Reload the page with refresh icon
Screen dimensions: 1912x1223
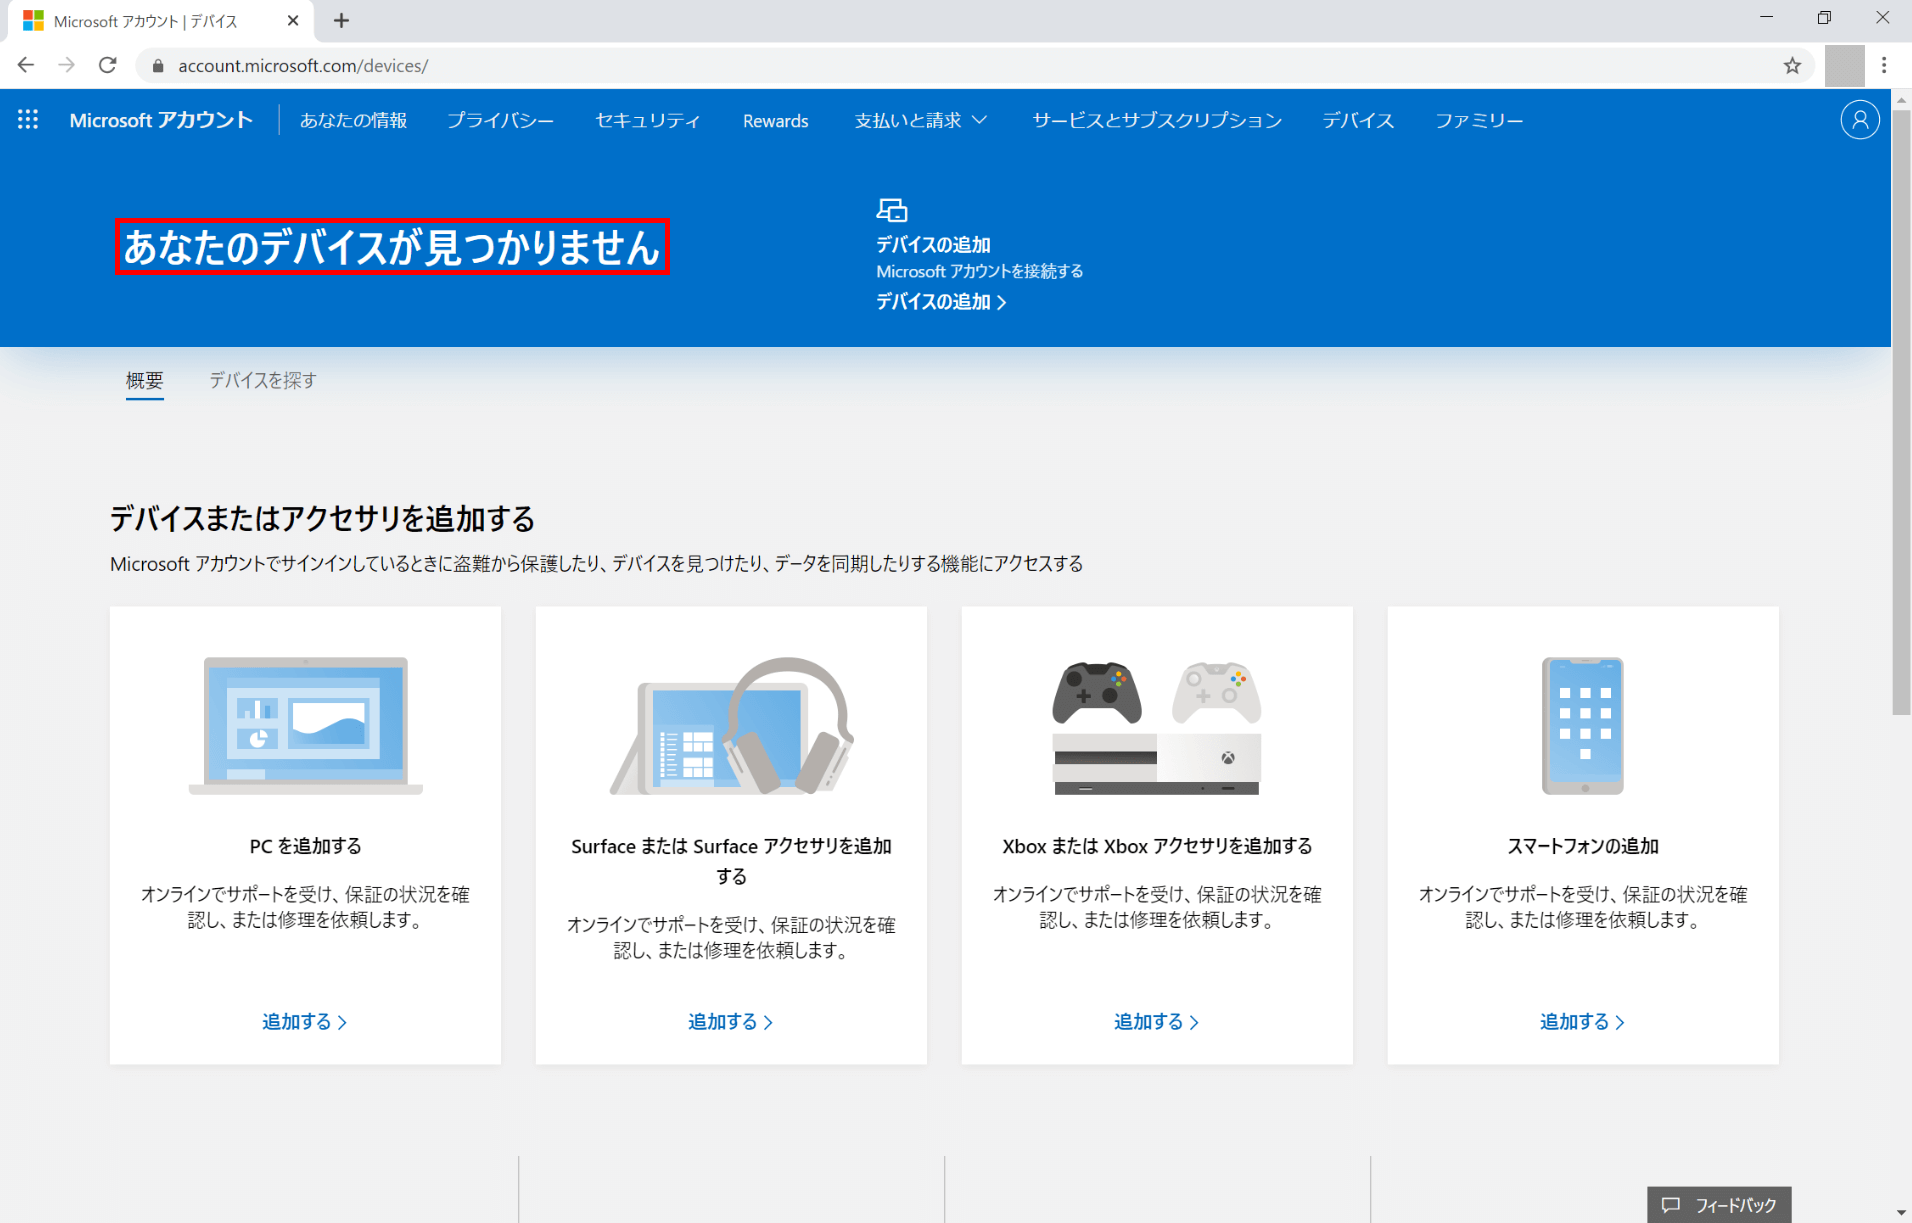pos(108,65)
